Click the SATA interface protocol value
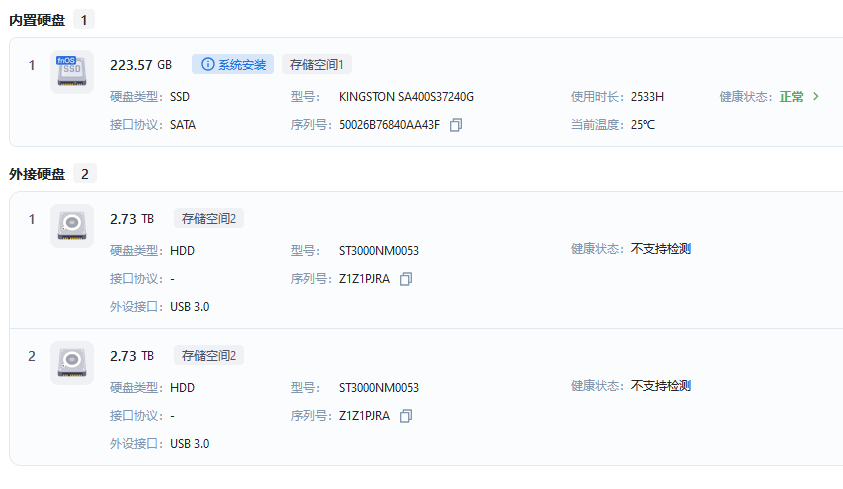 183,125
